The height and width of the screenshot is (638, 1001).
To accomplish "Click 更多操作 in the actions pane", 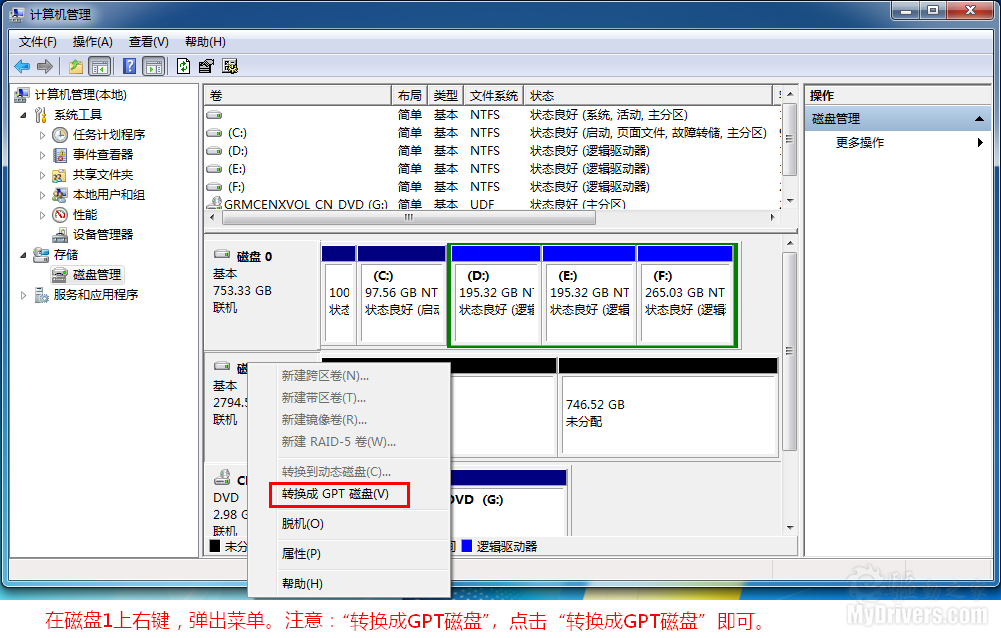I will [860, 143].
